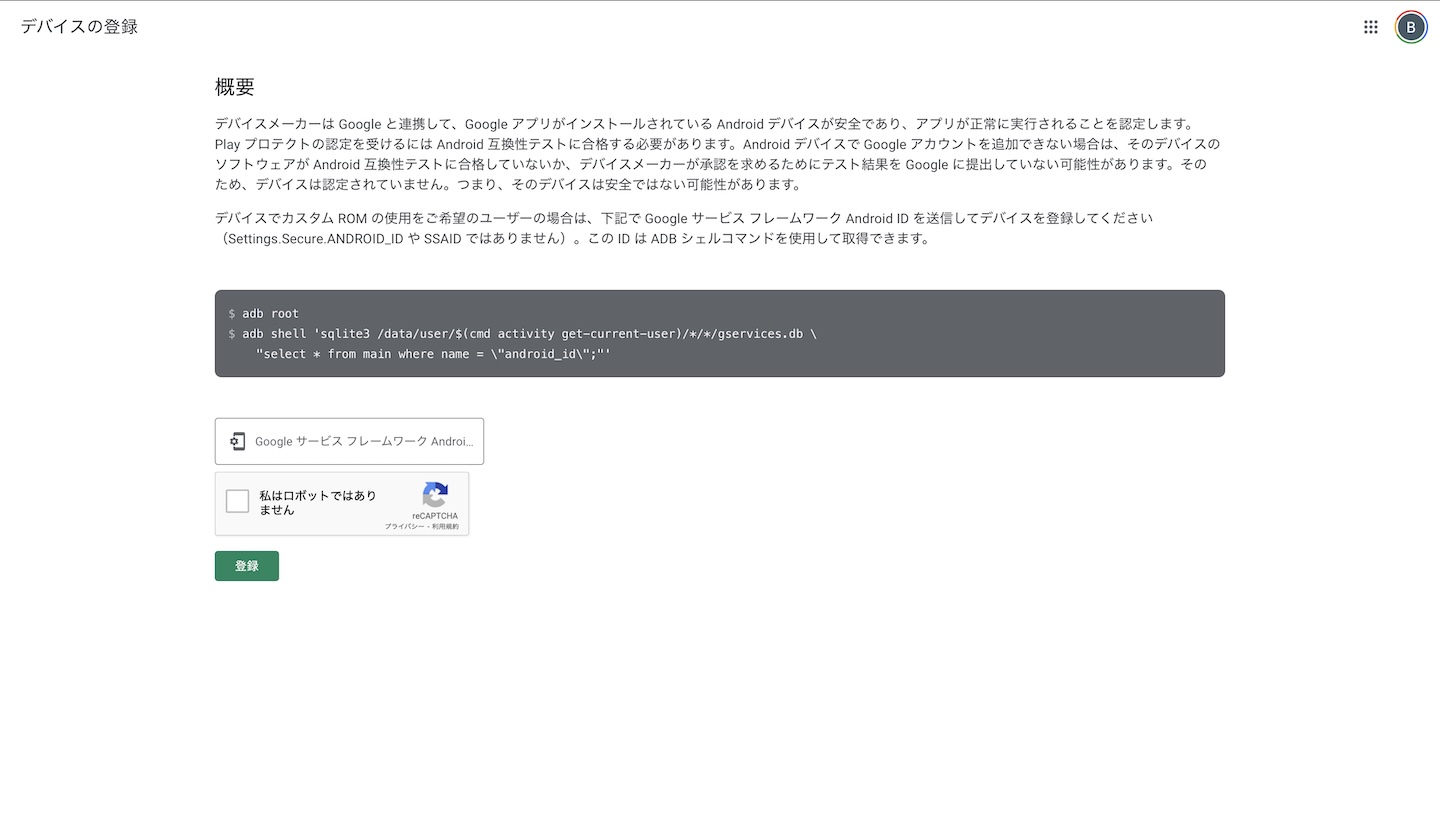Viewport: 1440px width, 833px height.
Task: Click the デバイスの登録 page title
Action: point(79,27)
